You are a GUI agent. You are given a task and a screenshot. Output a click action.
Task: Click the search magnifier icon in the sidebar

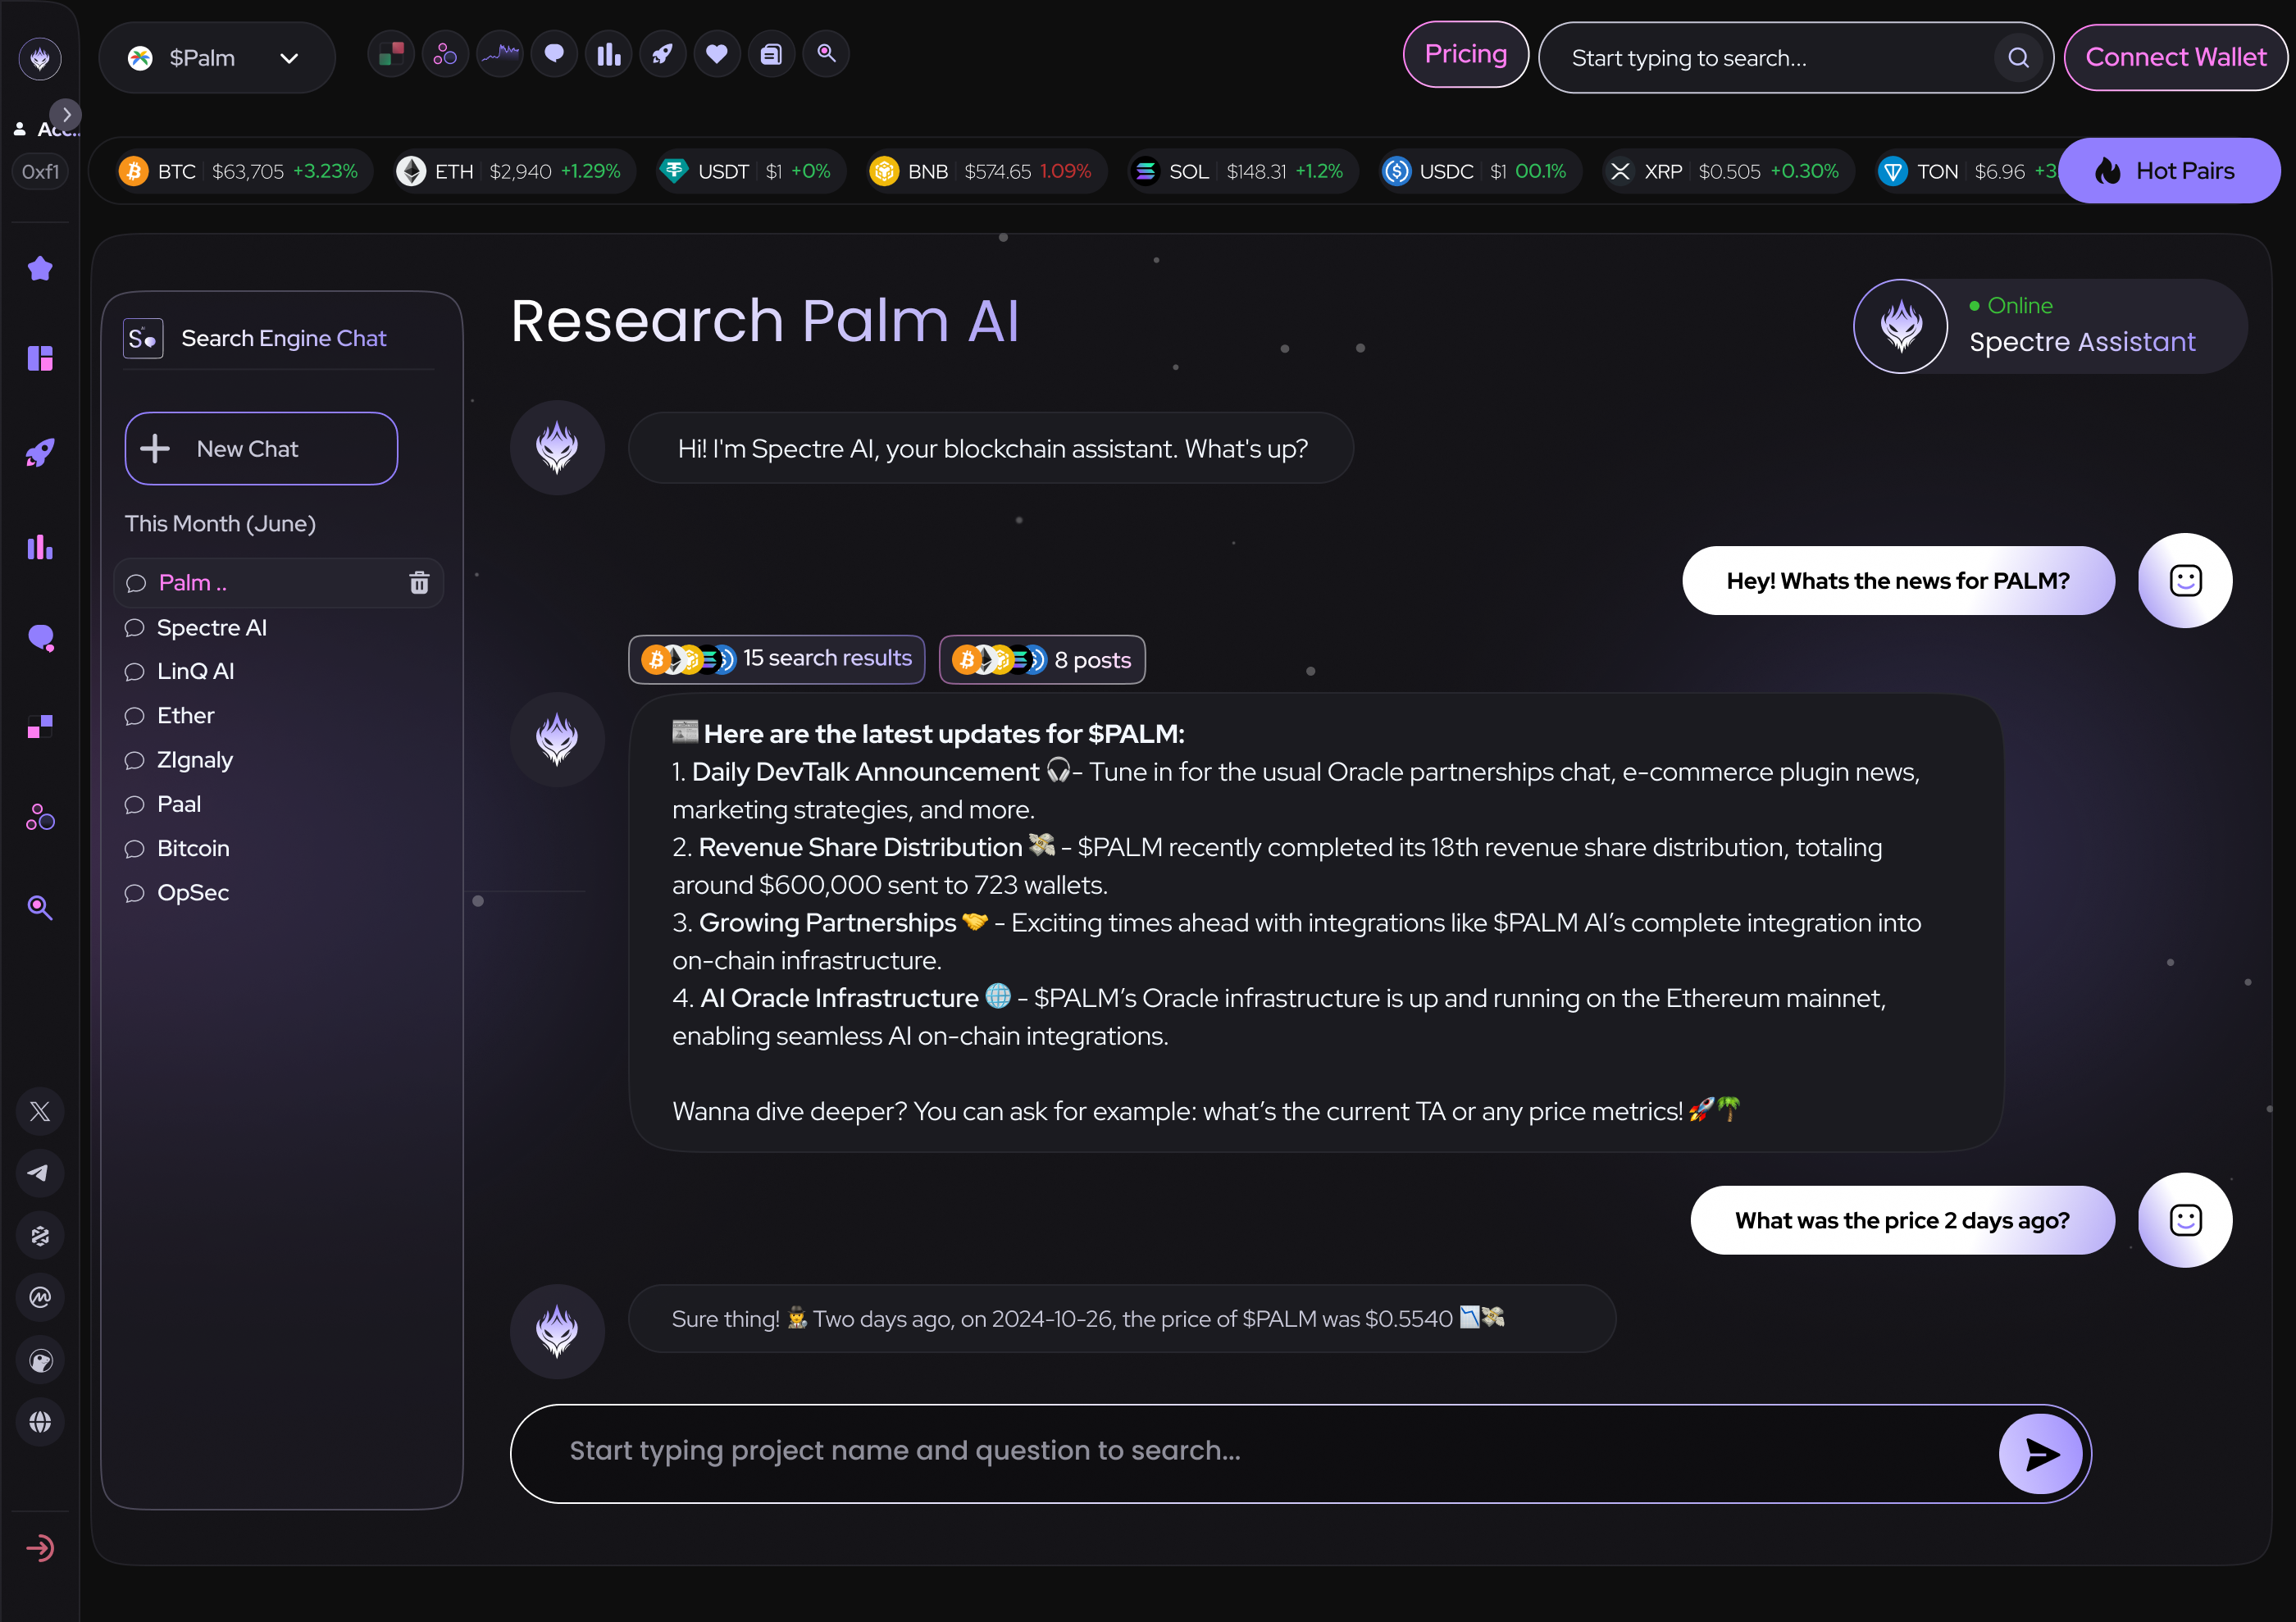(x=40, y=907)
